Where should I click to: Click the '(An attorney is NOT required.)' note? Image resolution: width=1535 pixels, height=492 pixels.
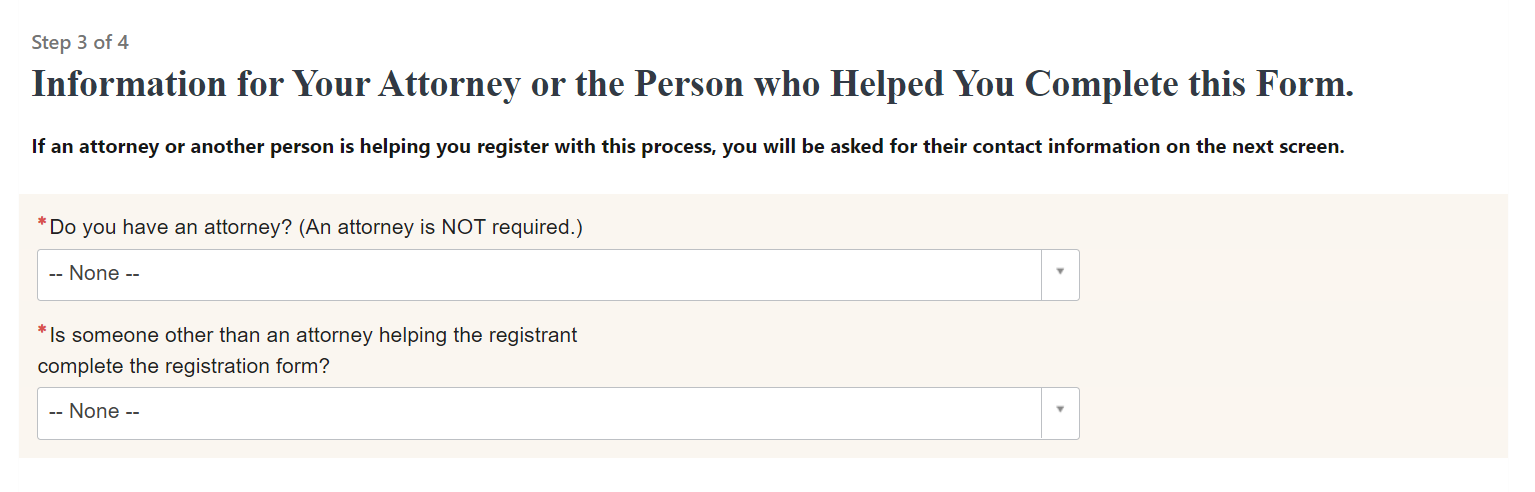click(x=440, y=228)
